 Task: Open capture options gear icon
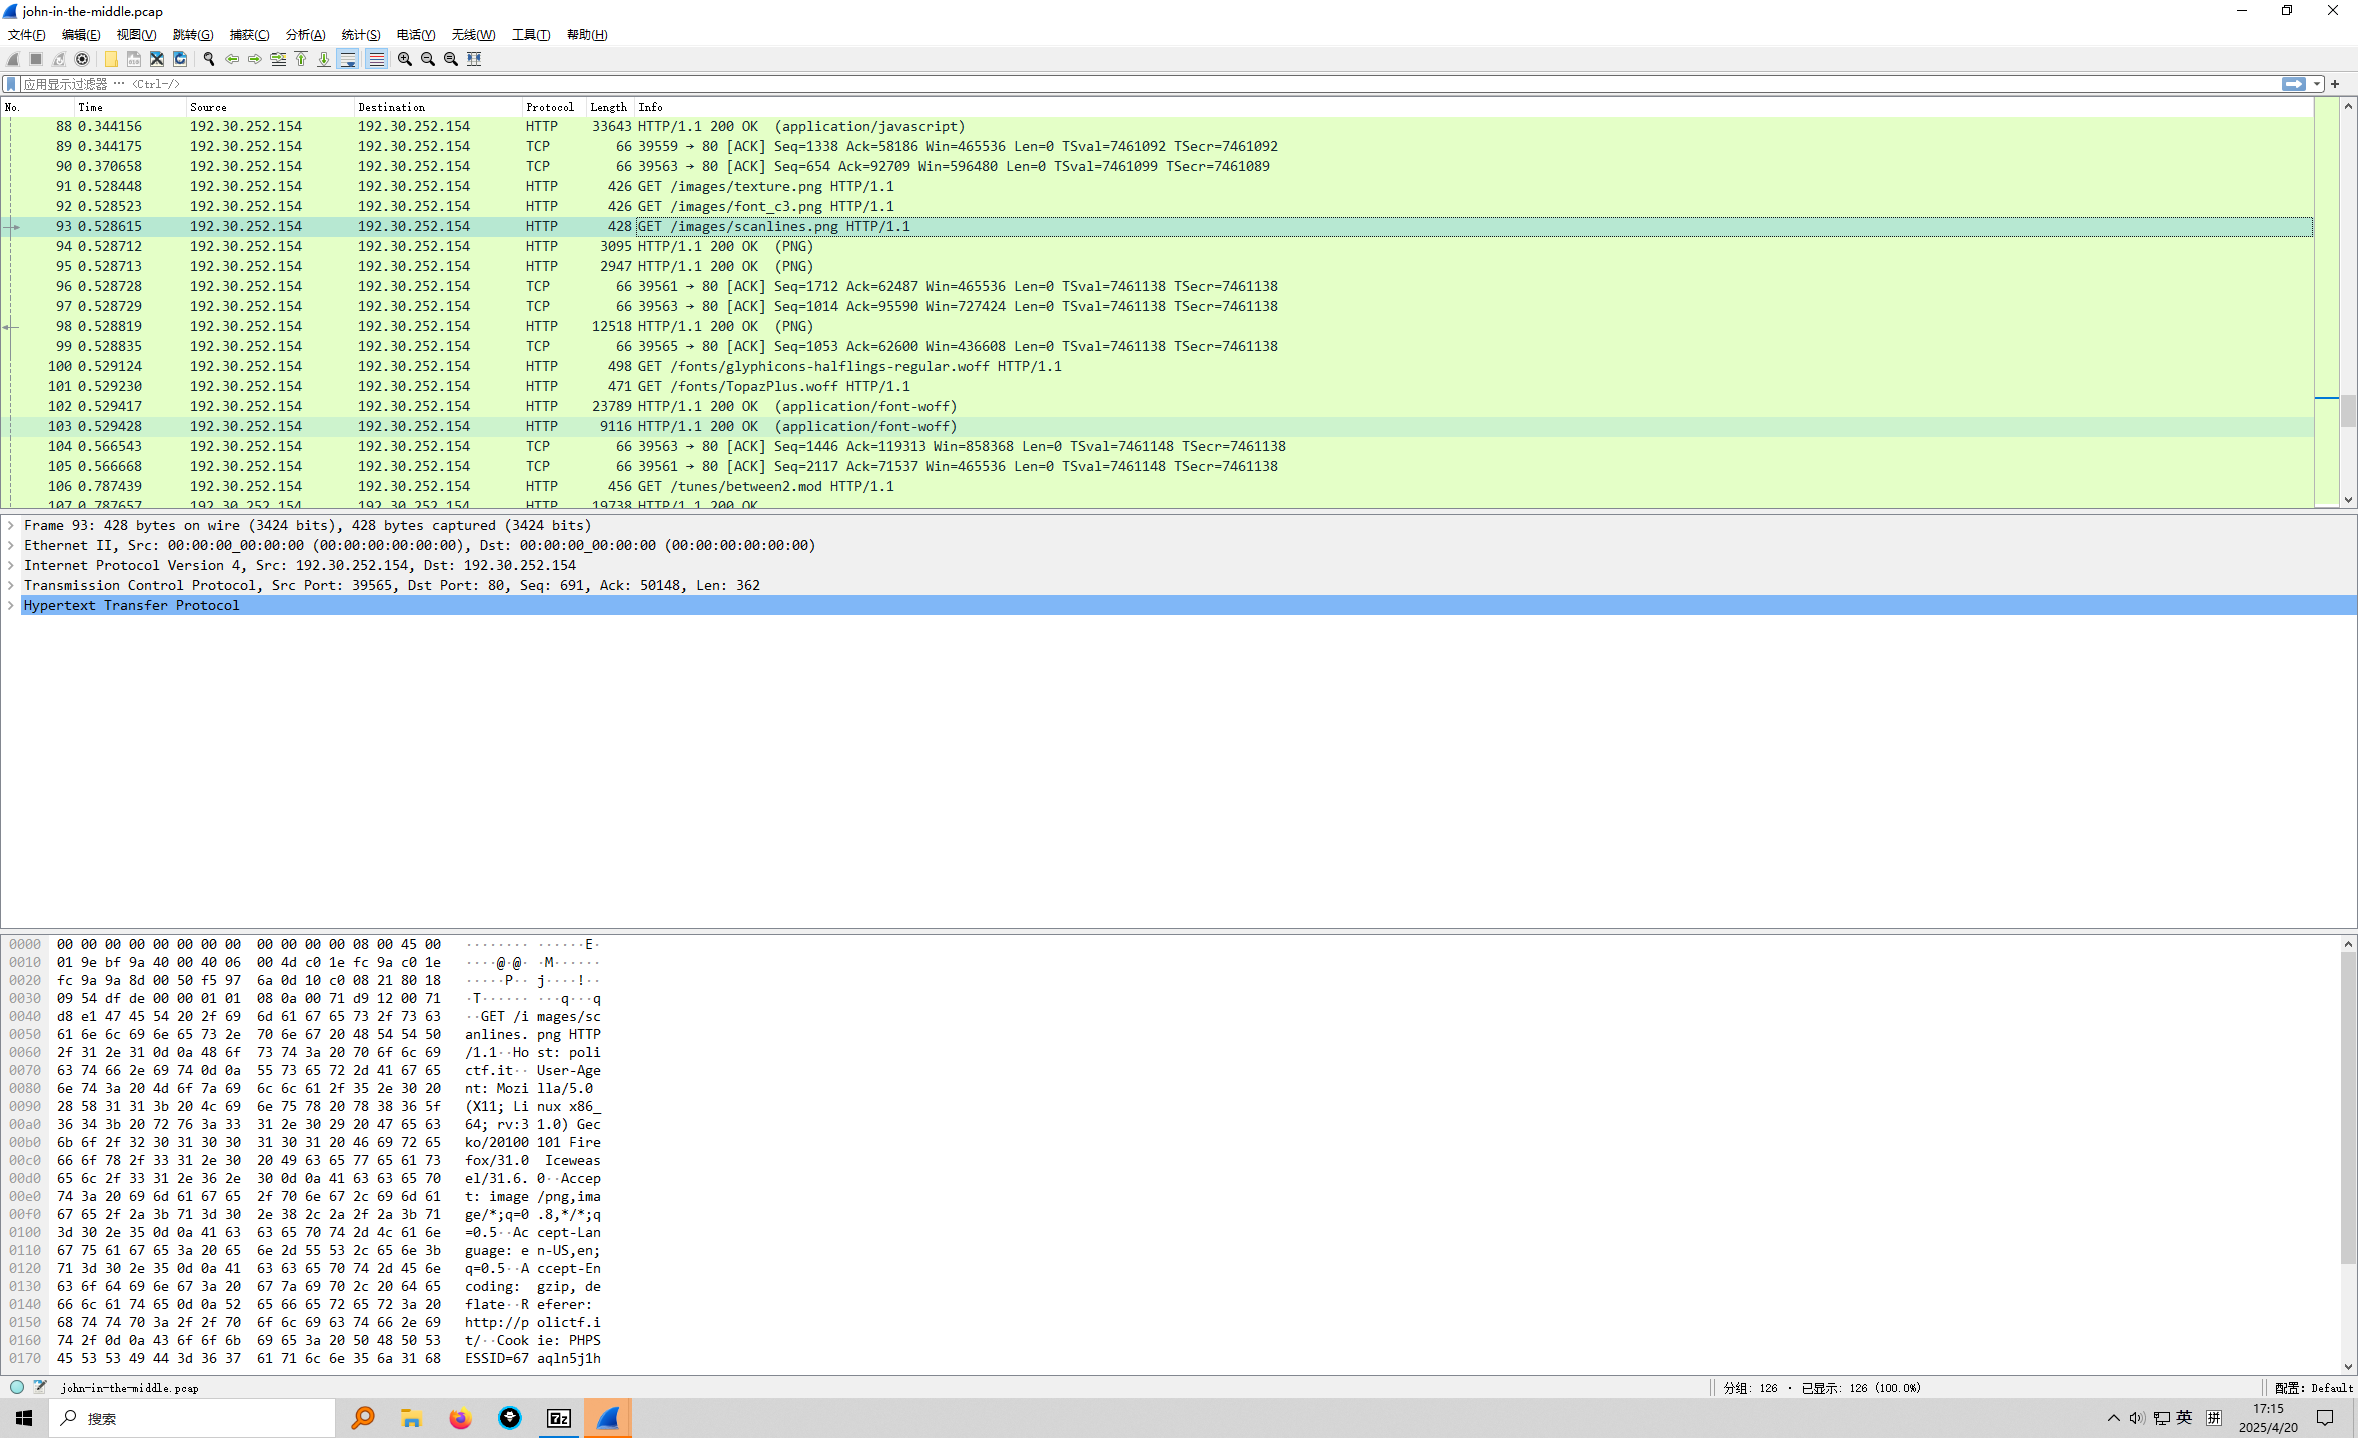[x=83, y=59]
